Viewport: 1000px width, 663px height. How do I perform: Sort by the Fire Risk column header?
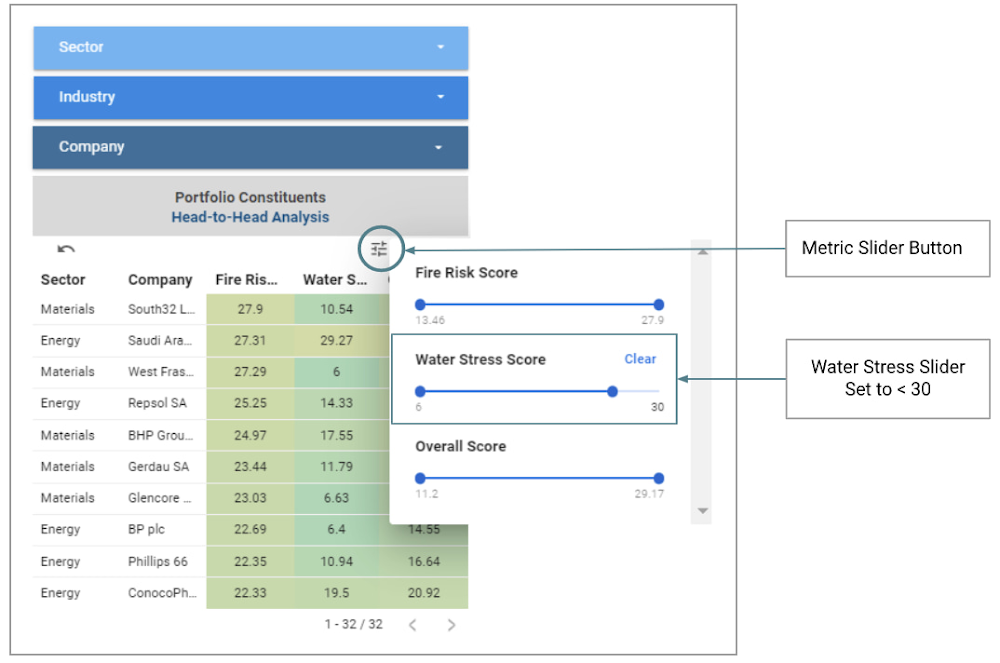[x=246, y=280]
